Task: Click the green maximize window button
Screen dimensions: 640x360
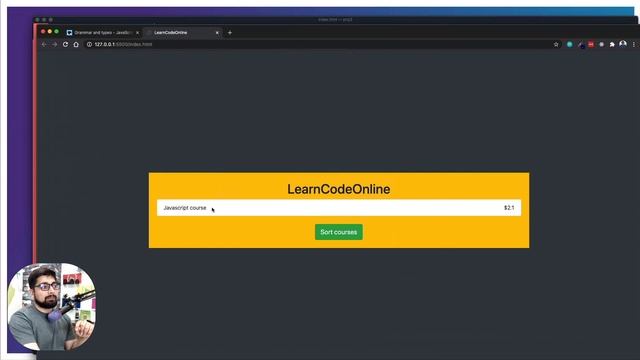Action: point(57,31)
